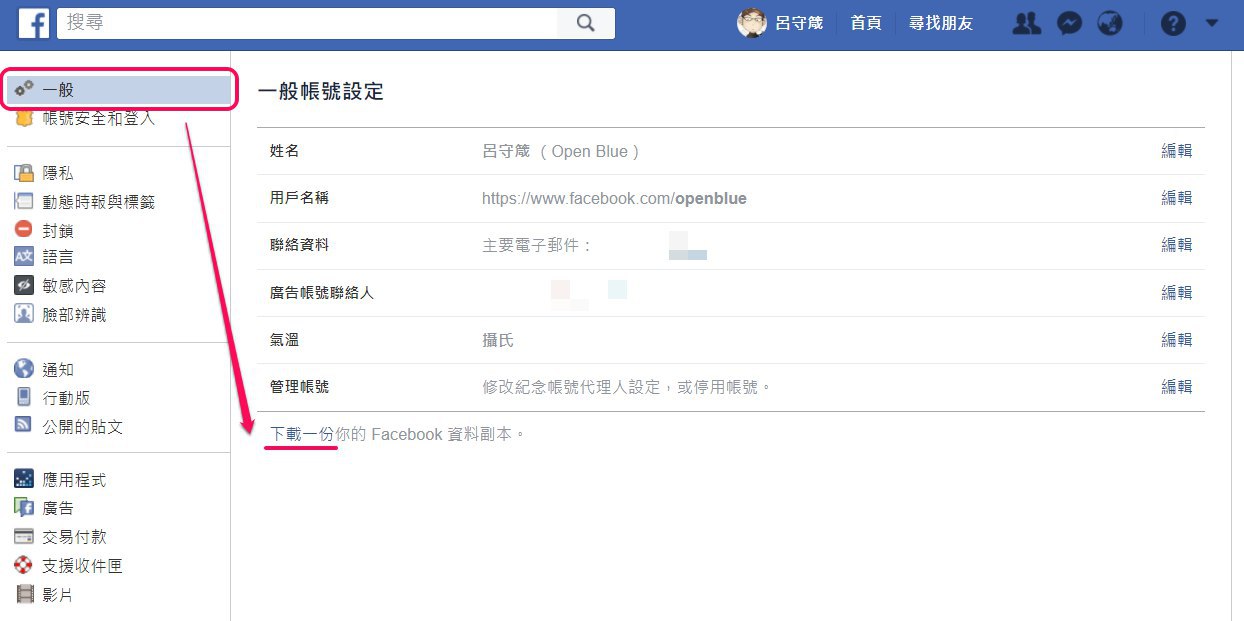Screen dimensions: 1244x621
Task: Open 行動版 settings in sidebar
Action: point(66,398)
